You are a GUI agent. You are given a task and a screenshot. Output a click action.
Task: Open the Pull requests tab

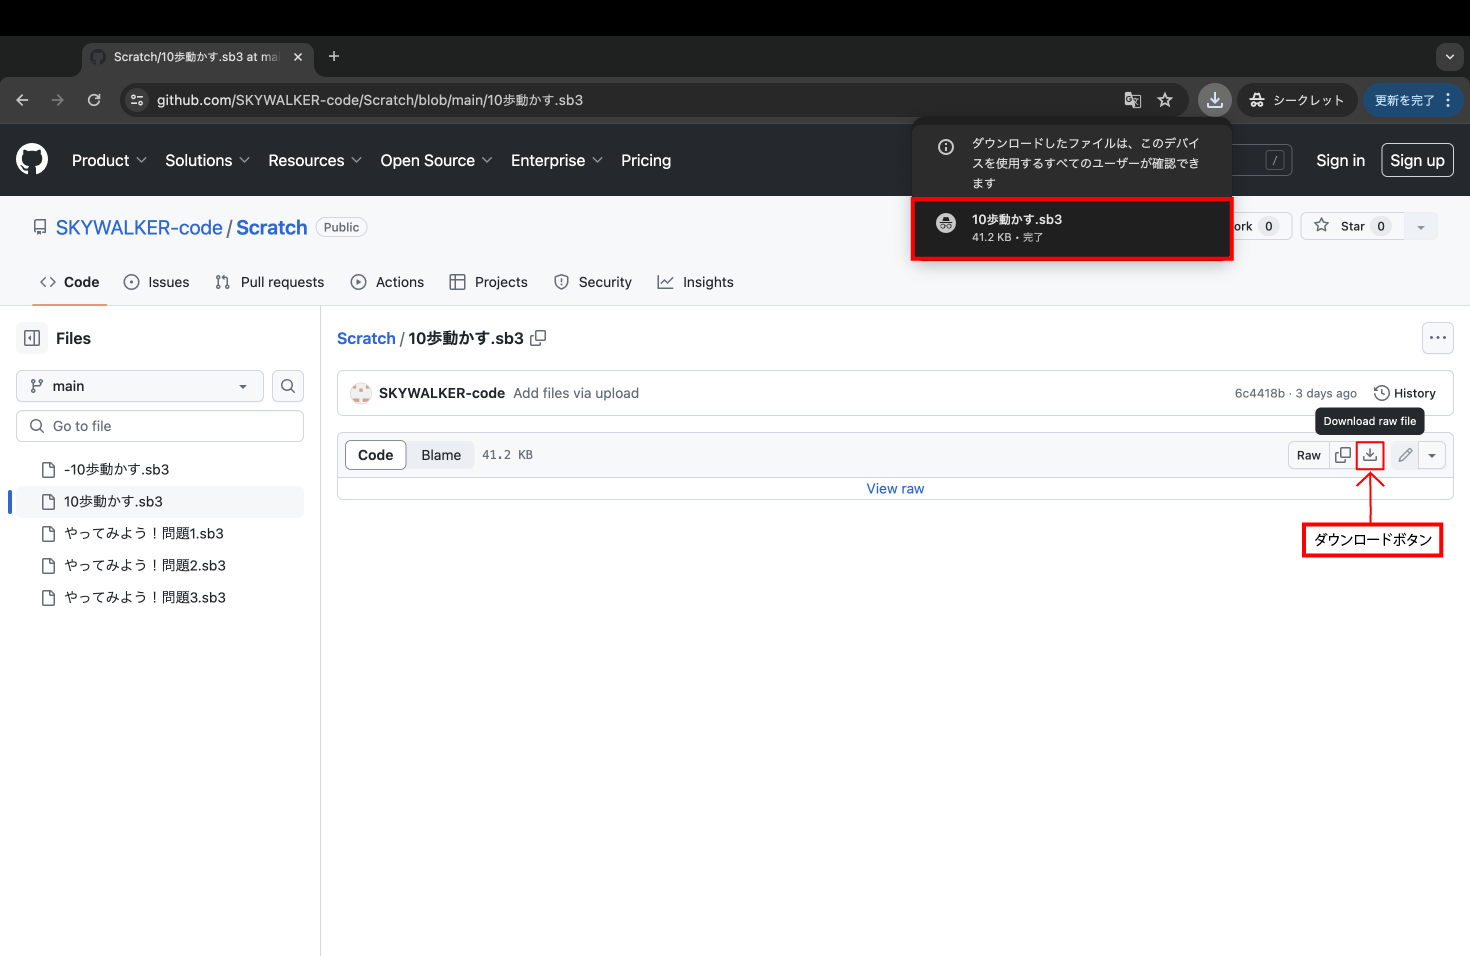(x=269, y=282)
